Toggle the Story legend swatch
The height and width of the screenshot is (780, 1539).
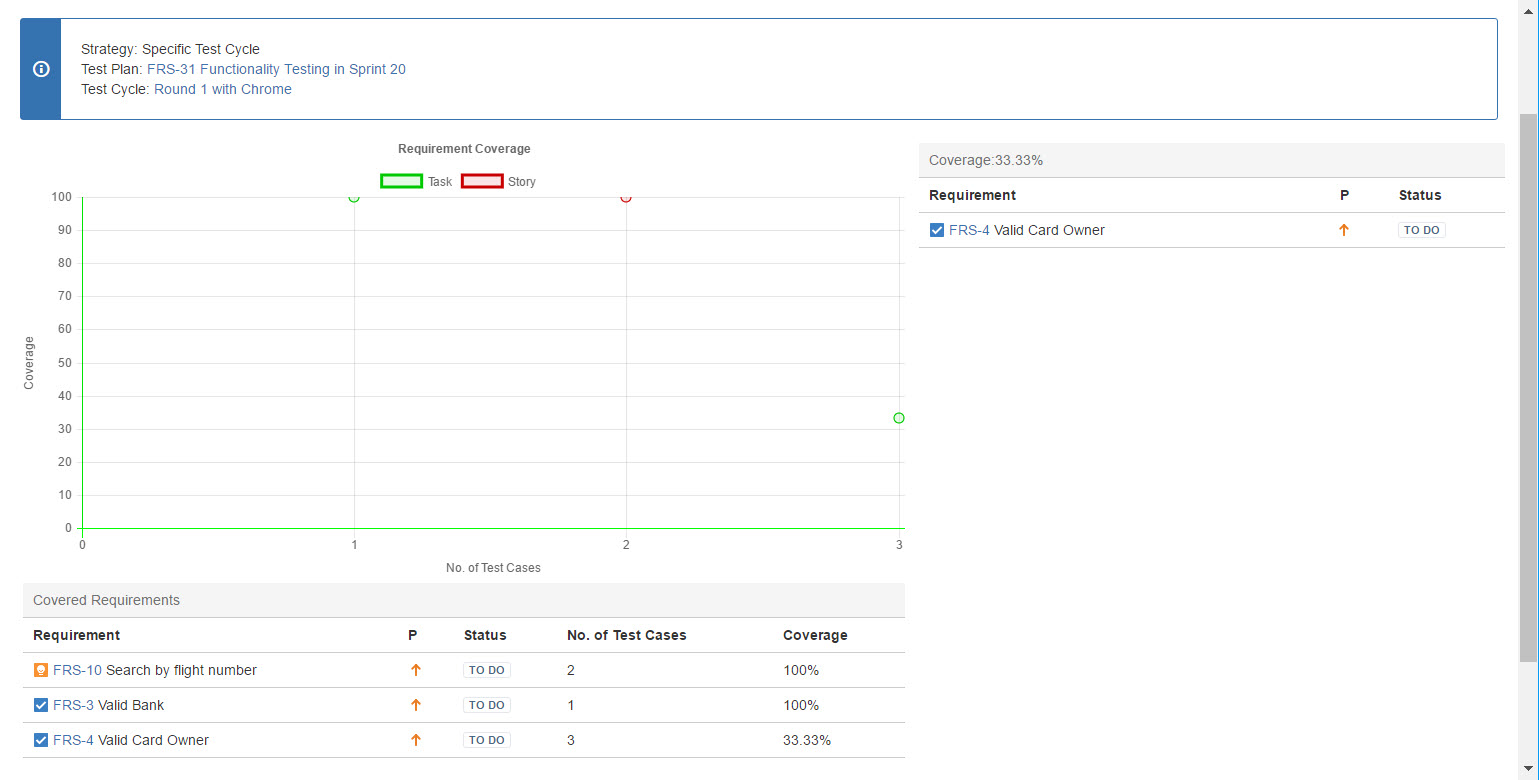click(482, 181)
